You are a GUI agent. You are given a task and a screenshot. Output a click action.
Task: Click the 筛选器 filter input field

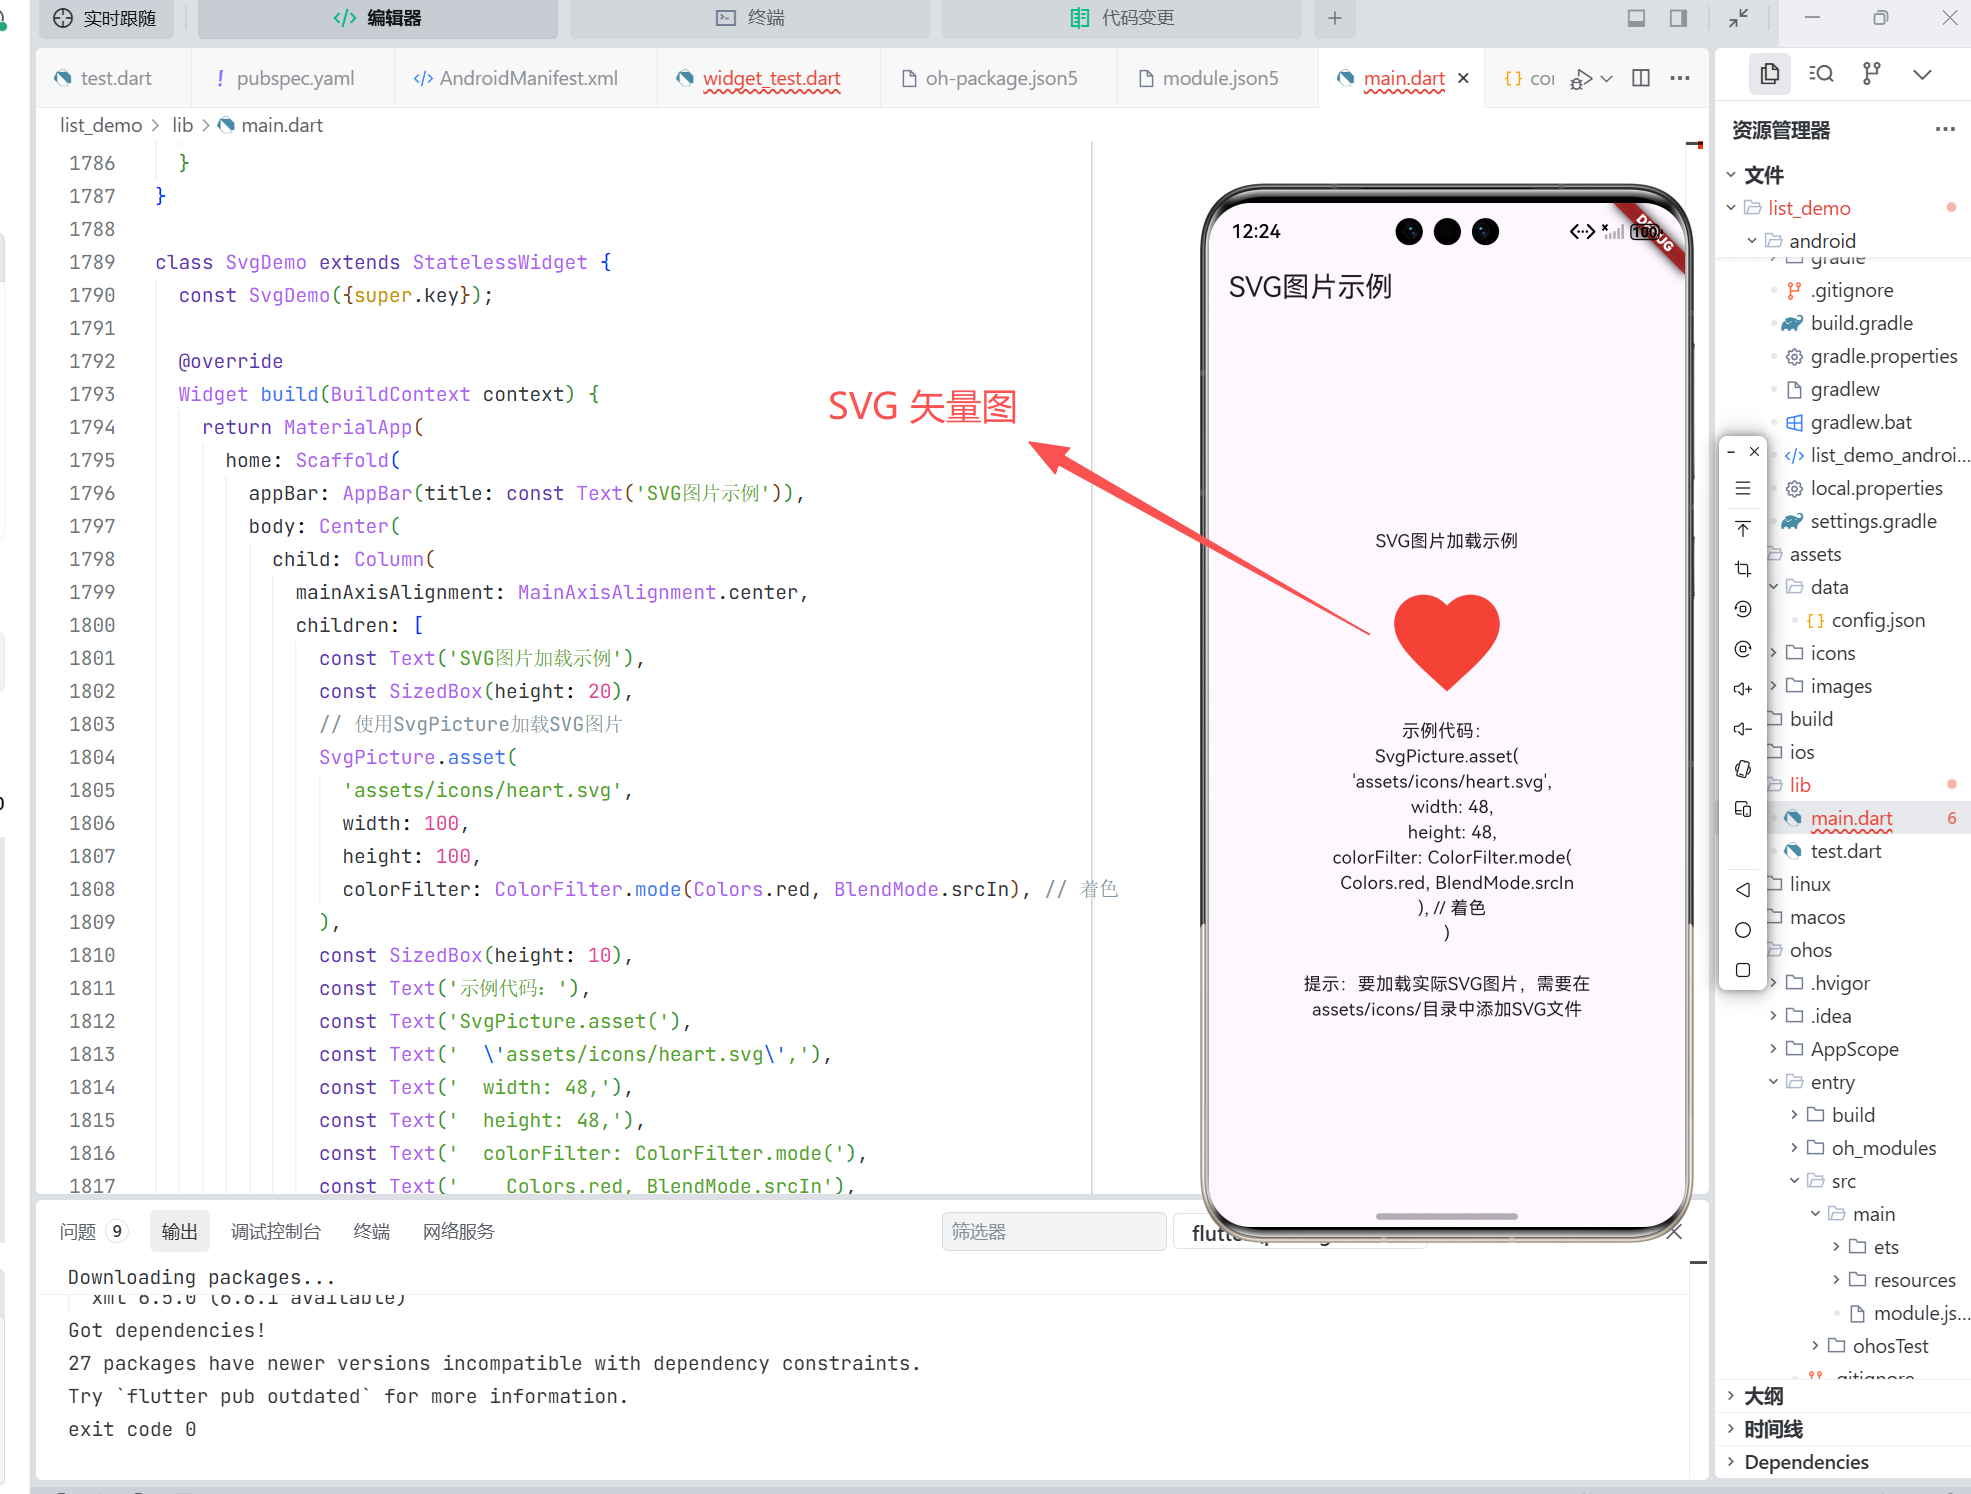[x=1053, y=1231]
